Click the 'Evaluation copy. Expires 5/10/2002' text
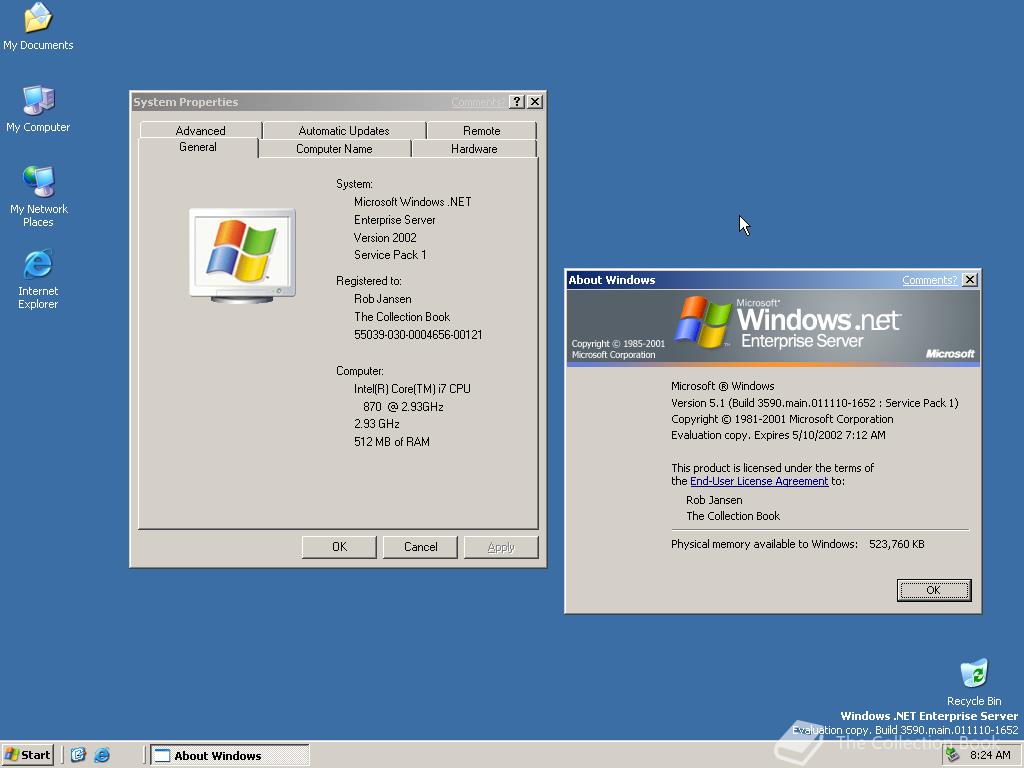Image resolution: width=1024 pixels, height=768 pixels. point(778,435)
